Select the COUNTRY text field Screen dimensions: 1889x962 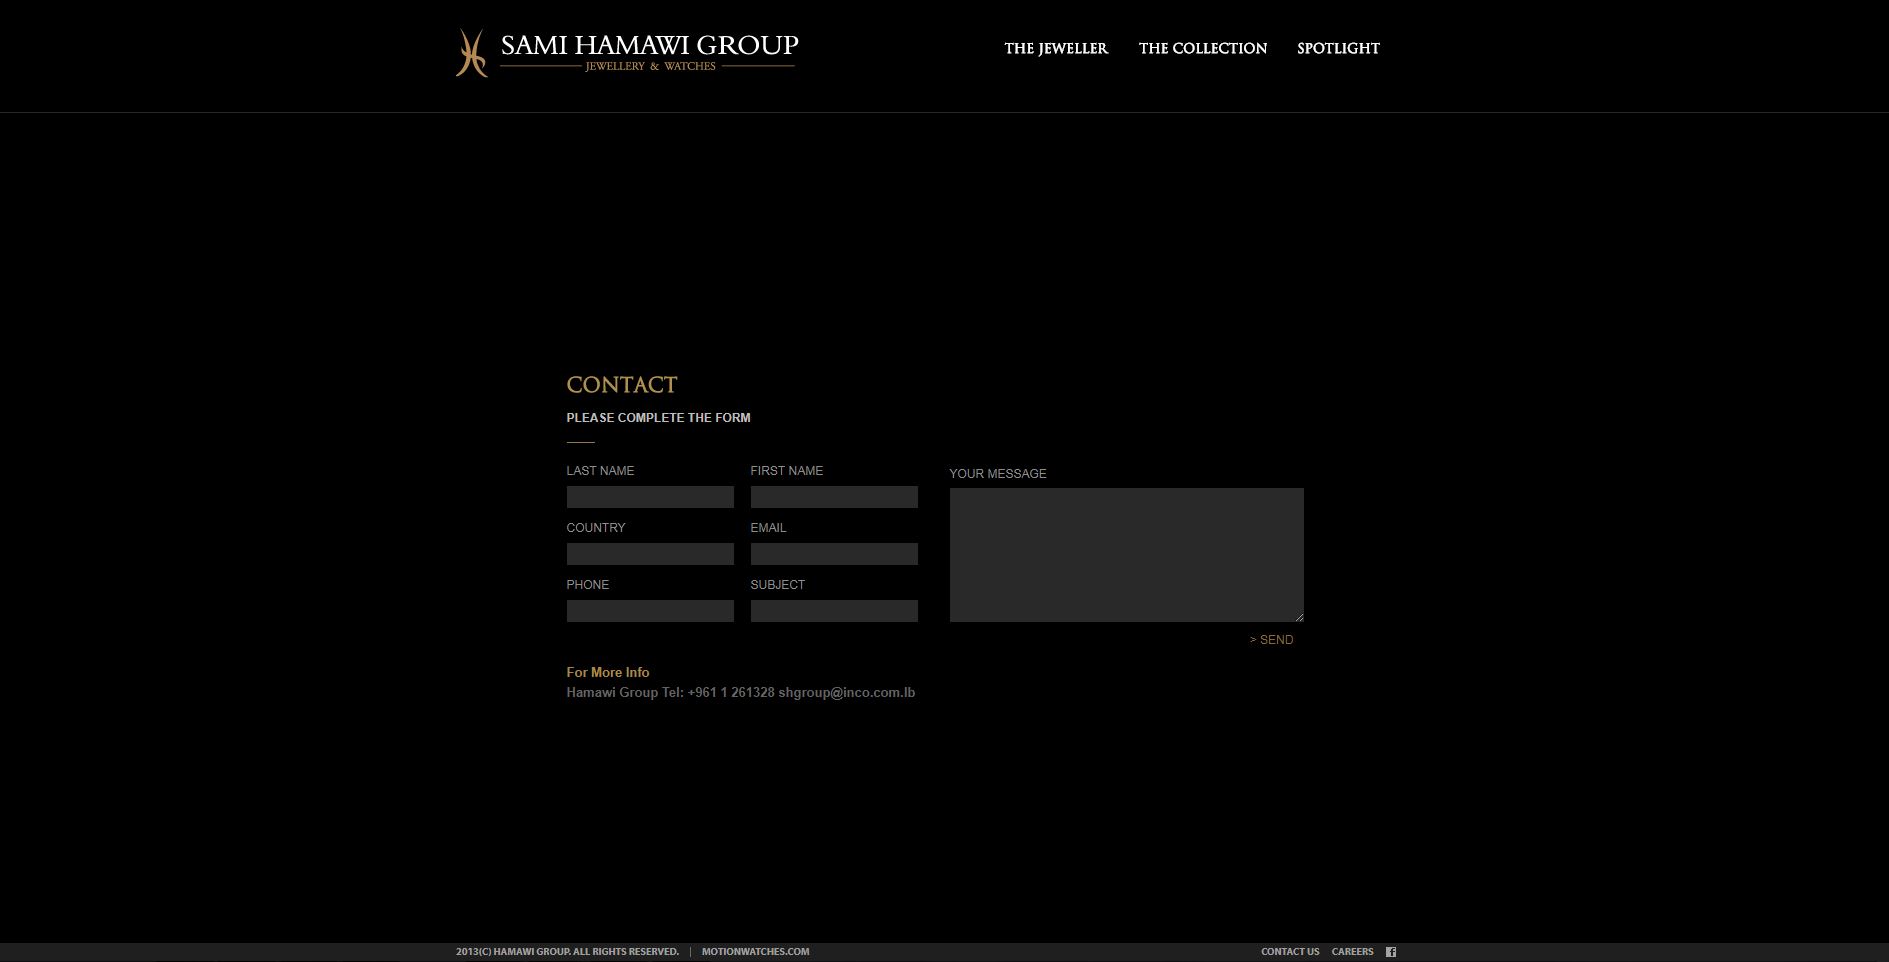coord(649,553)
